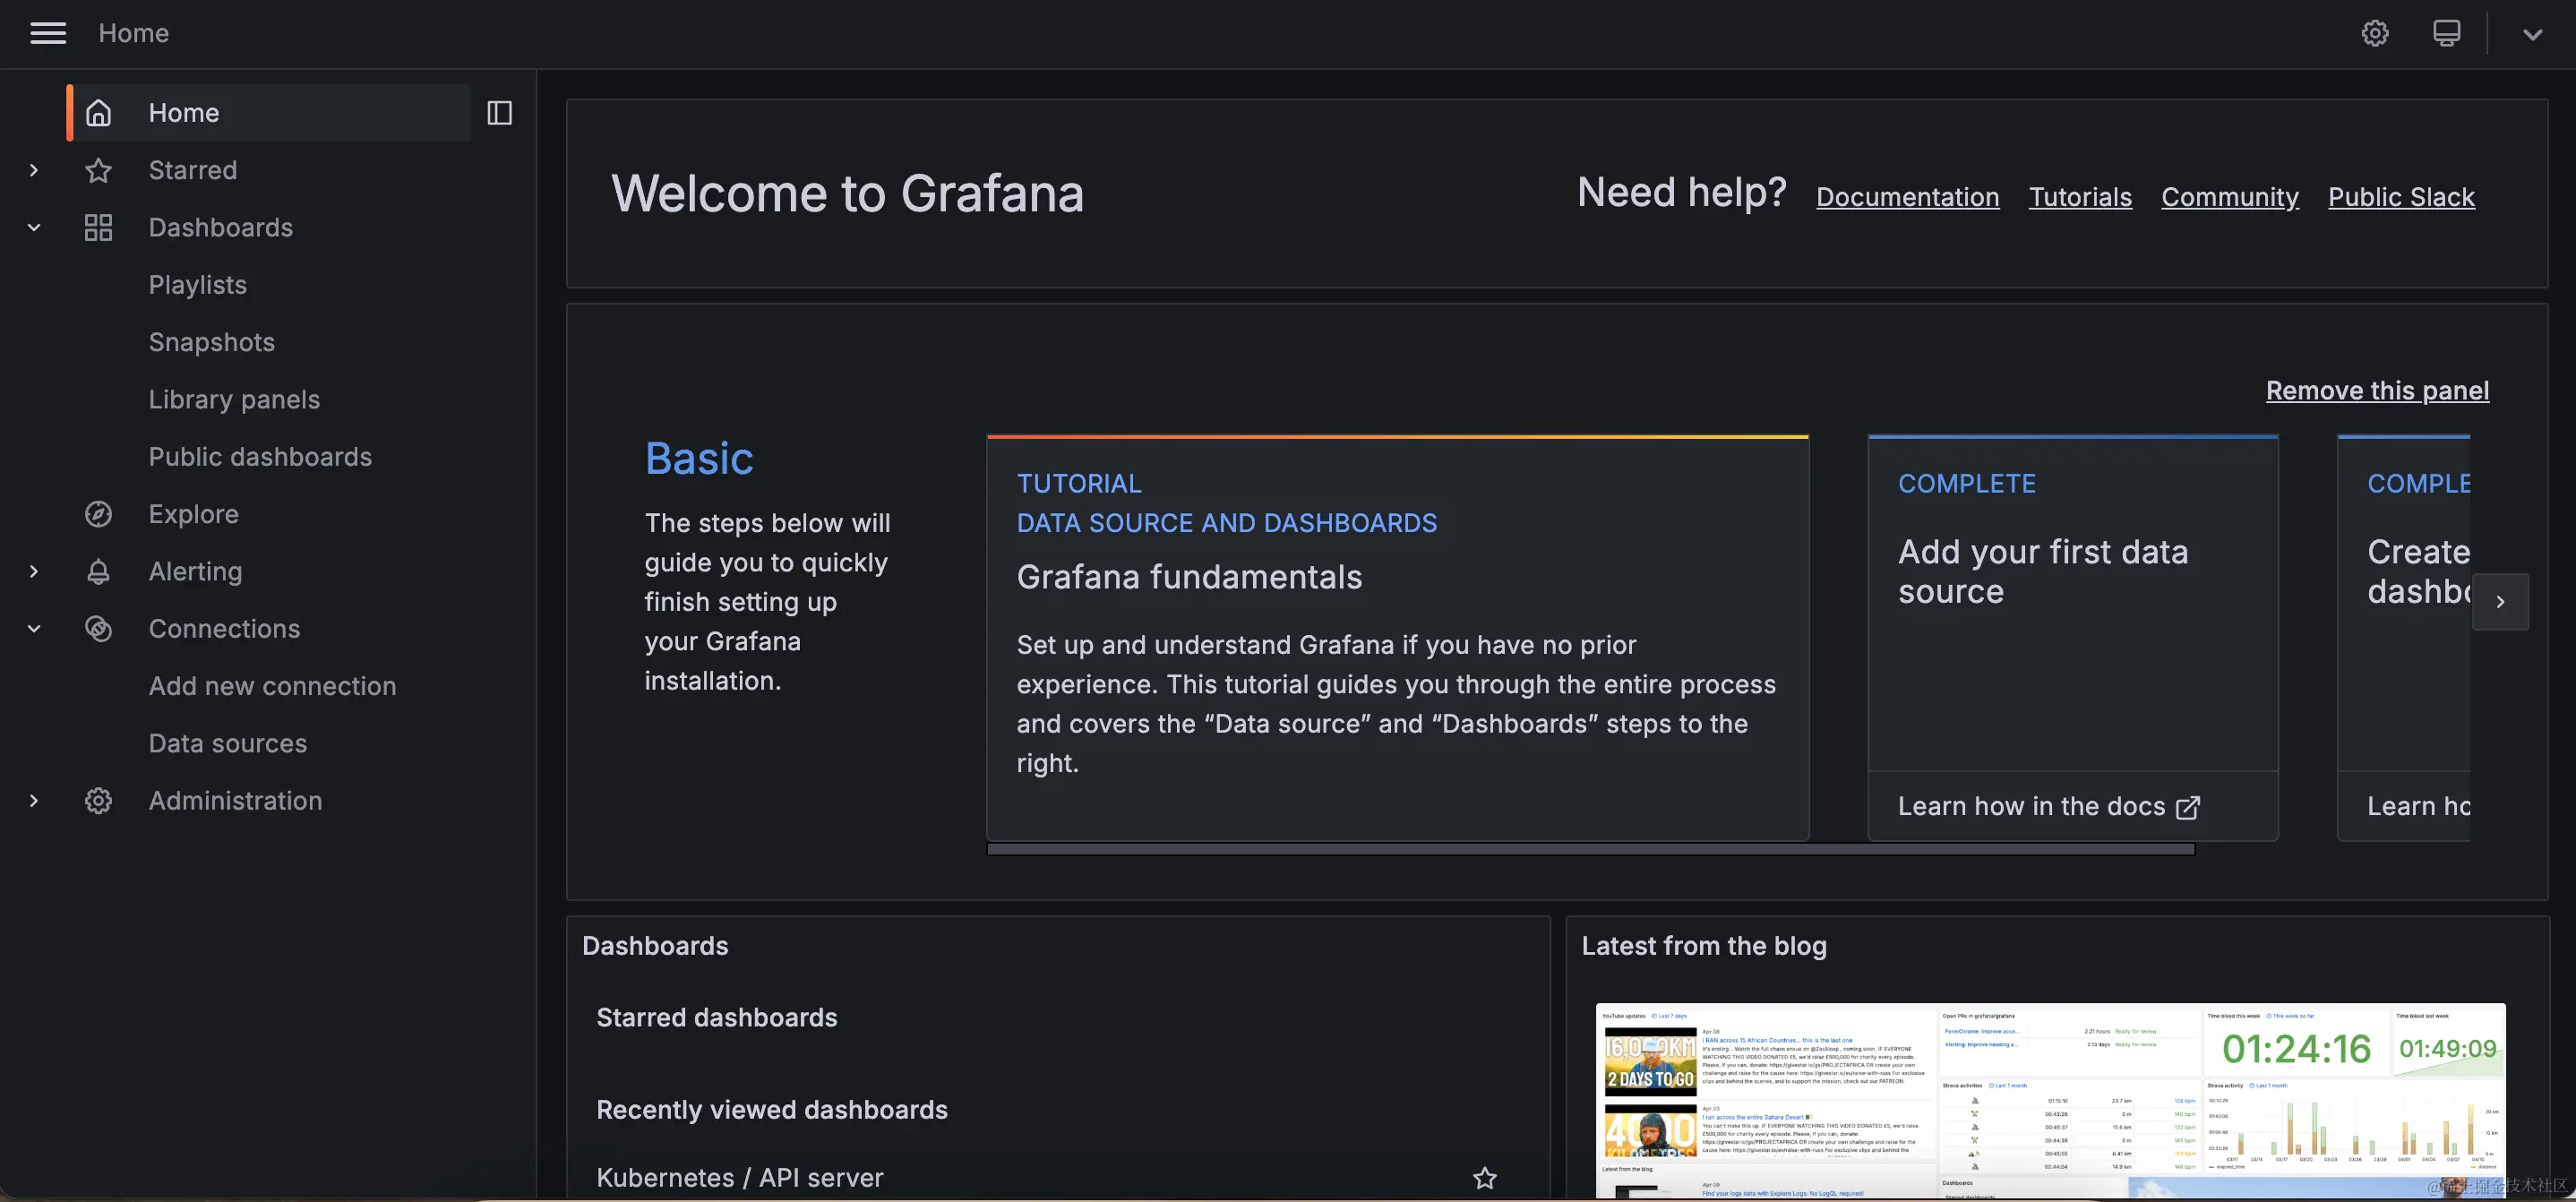2576x1202 pixels.
Task: Click the Dashboards grid icon in sidebar
Action: [x=98, y=228]
